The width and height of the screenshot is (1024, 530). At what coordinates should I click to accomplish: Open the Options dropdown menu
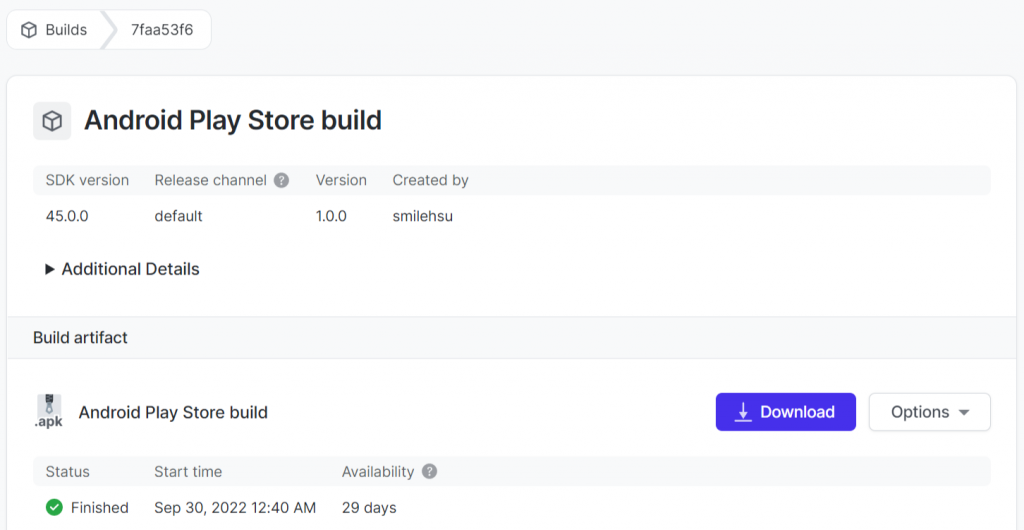(929, 412)
